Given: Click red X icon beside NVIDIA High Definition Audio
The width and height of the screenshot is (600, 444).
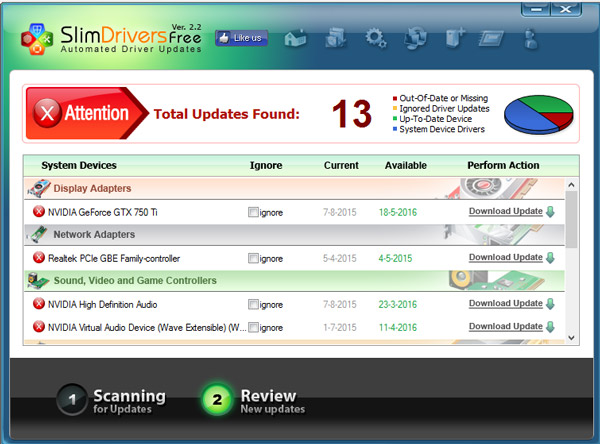Looking at the screenshot, I should 39,304.
